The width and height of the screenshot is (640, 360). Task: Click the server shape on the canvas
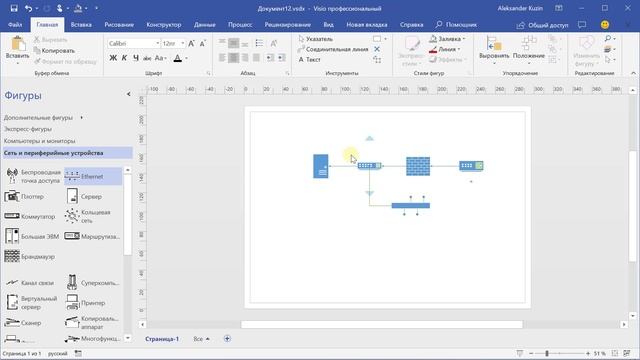click(x=320, y=166)
